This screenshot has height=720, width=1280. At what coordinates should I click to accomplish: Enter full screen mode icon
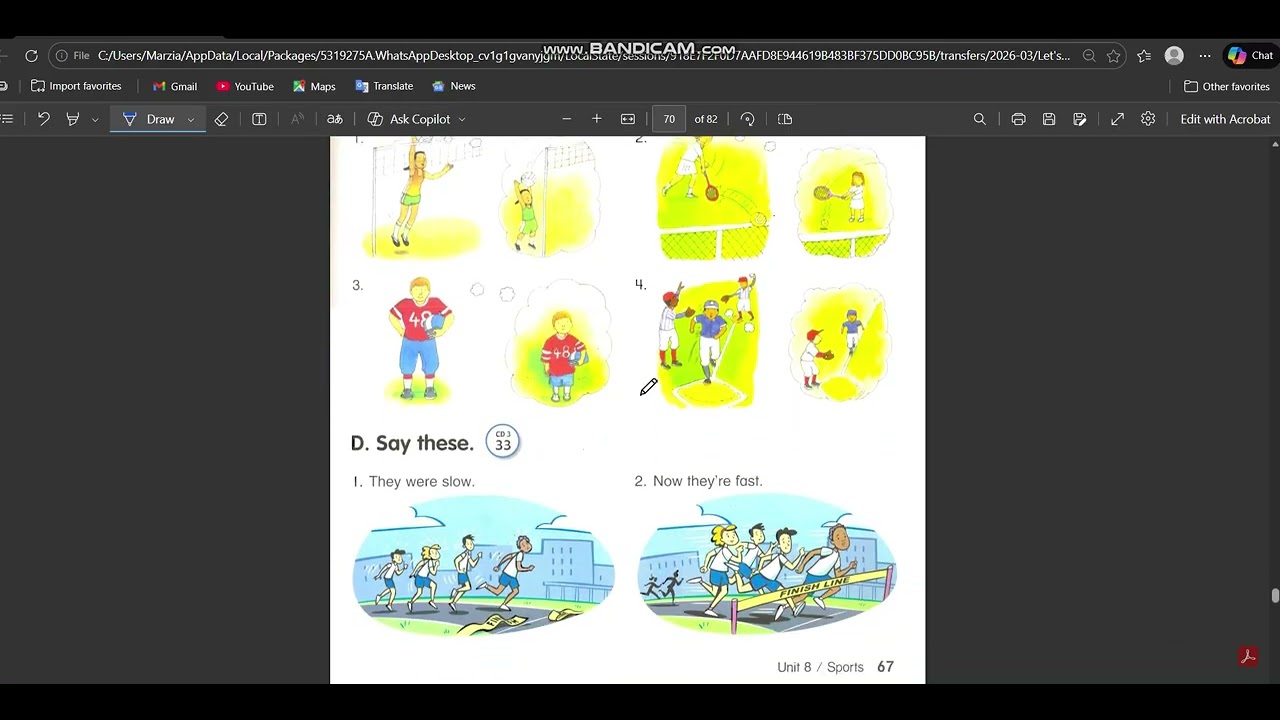pos(1117,119)
